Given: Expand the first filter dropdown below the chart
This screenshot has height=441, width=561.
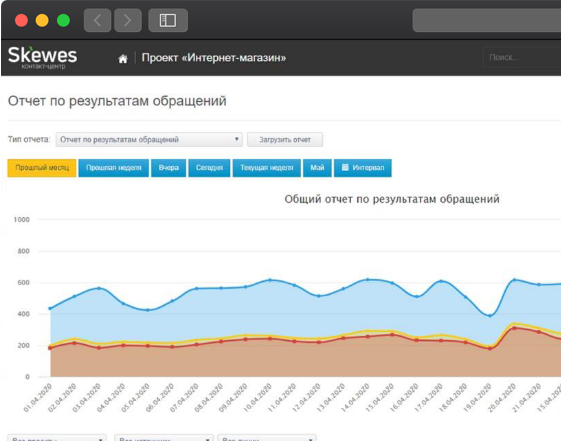Looking at the screenshot, I should (x=57, y=438).
